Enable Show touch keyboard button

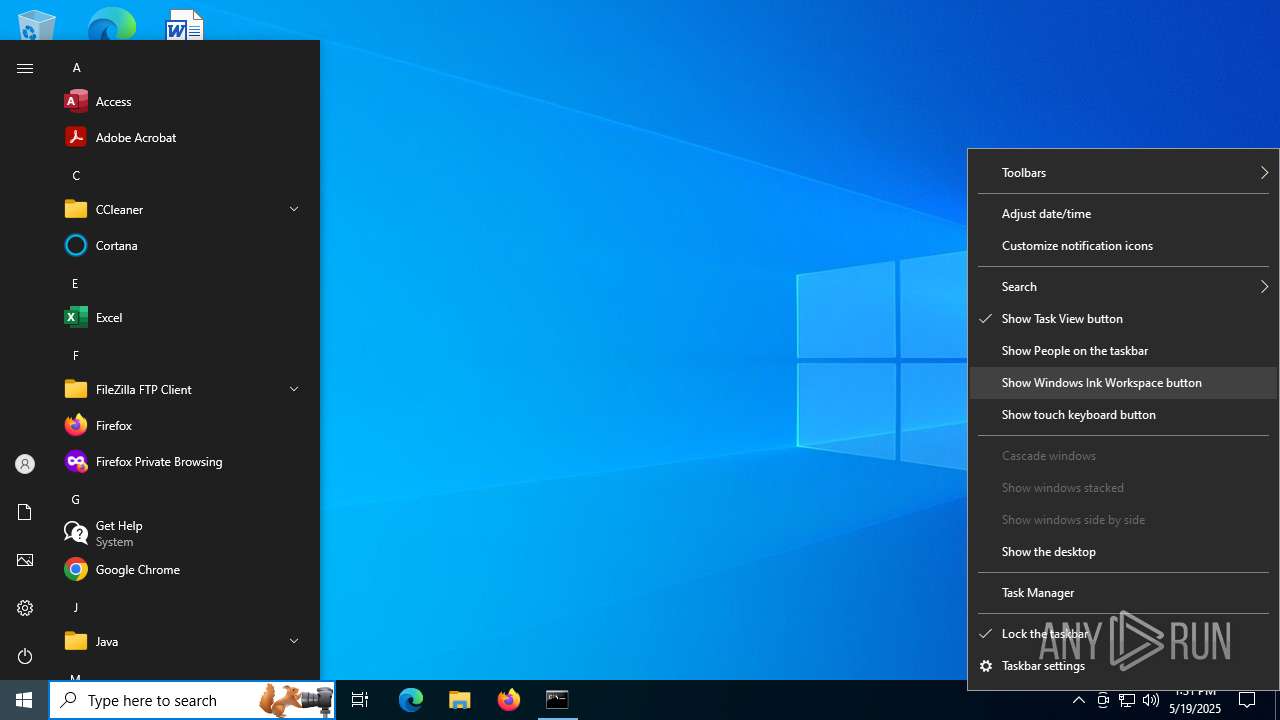point(1123,415)
